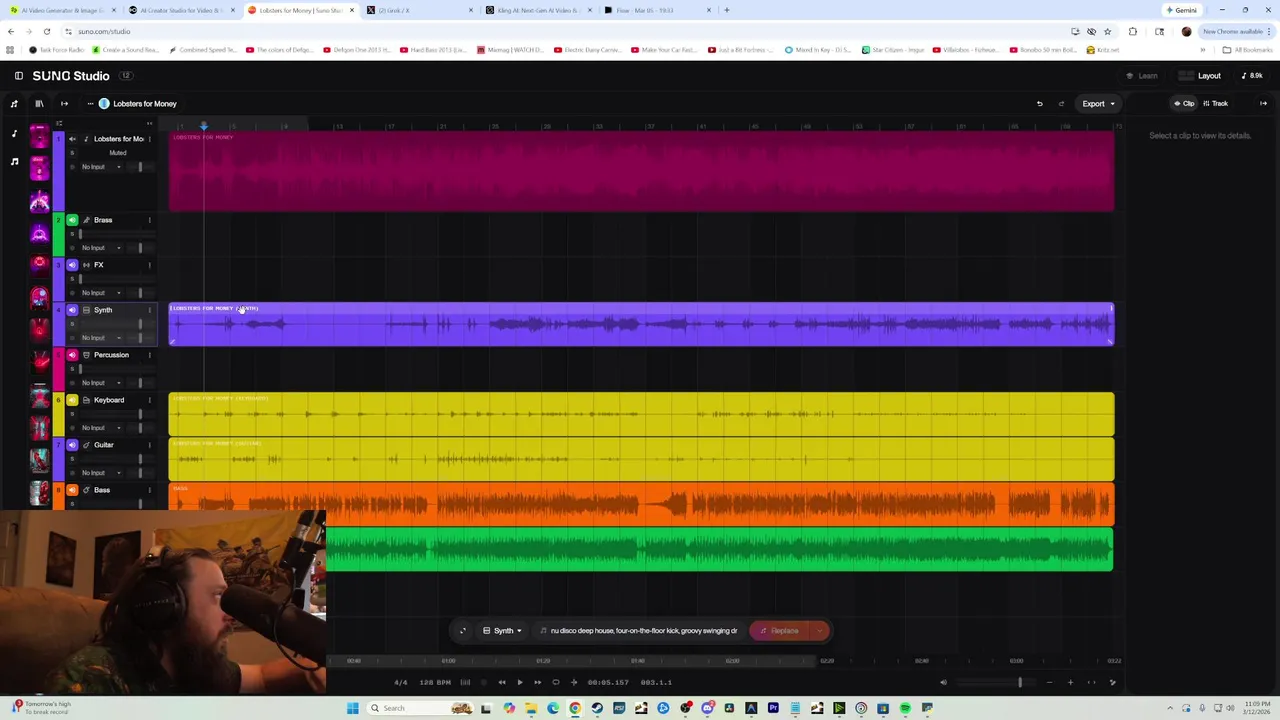Mute the Synth track
Image resolution: width=1280 pixels, height=720 pixels.
(72, 310)
